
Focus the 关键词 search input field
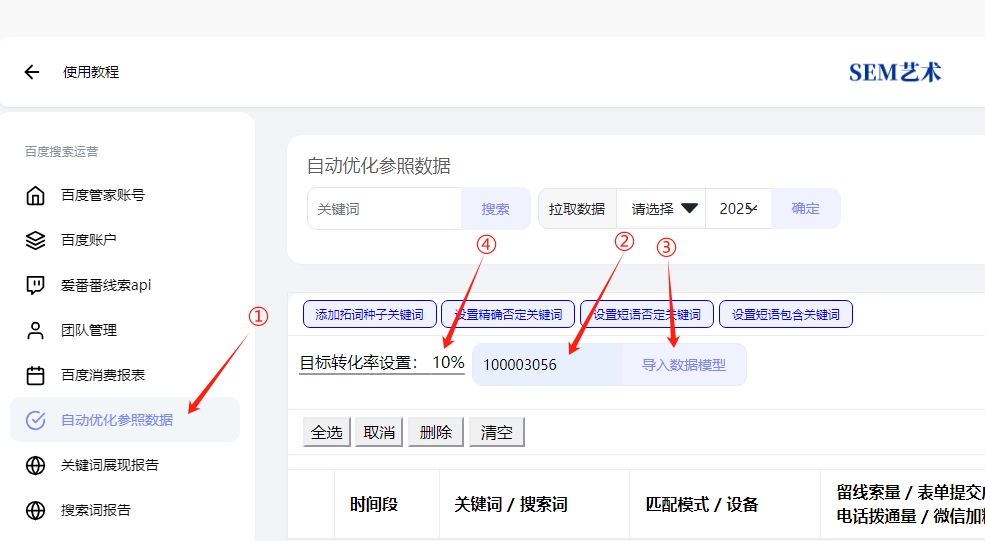click(384, 209)
